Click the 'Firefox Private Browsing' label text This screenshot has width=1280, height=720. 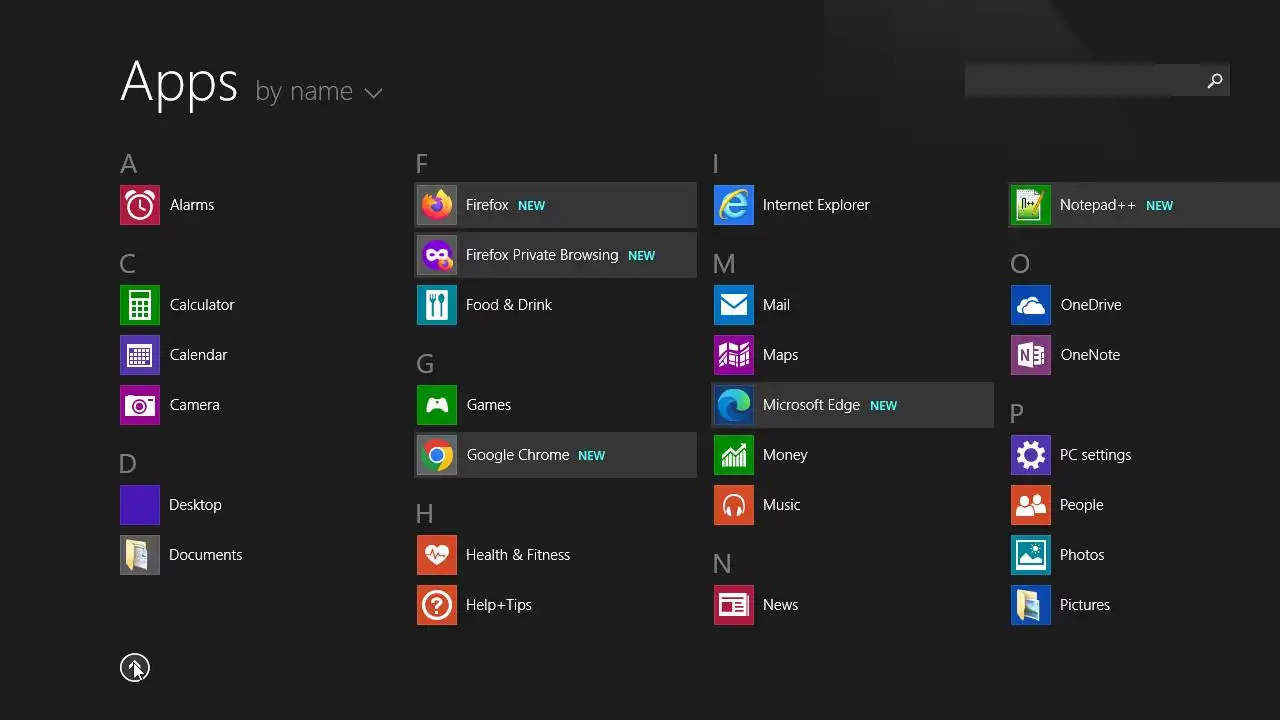(542, 255)
